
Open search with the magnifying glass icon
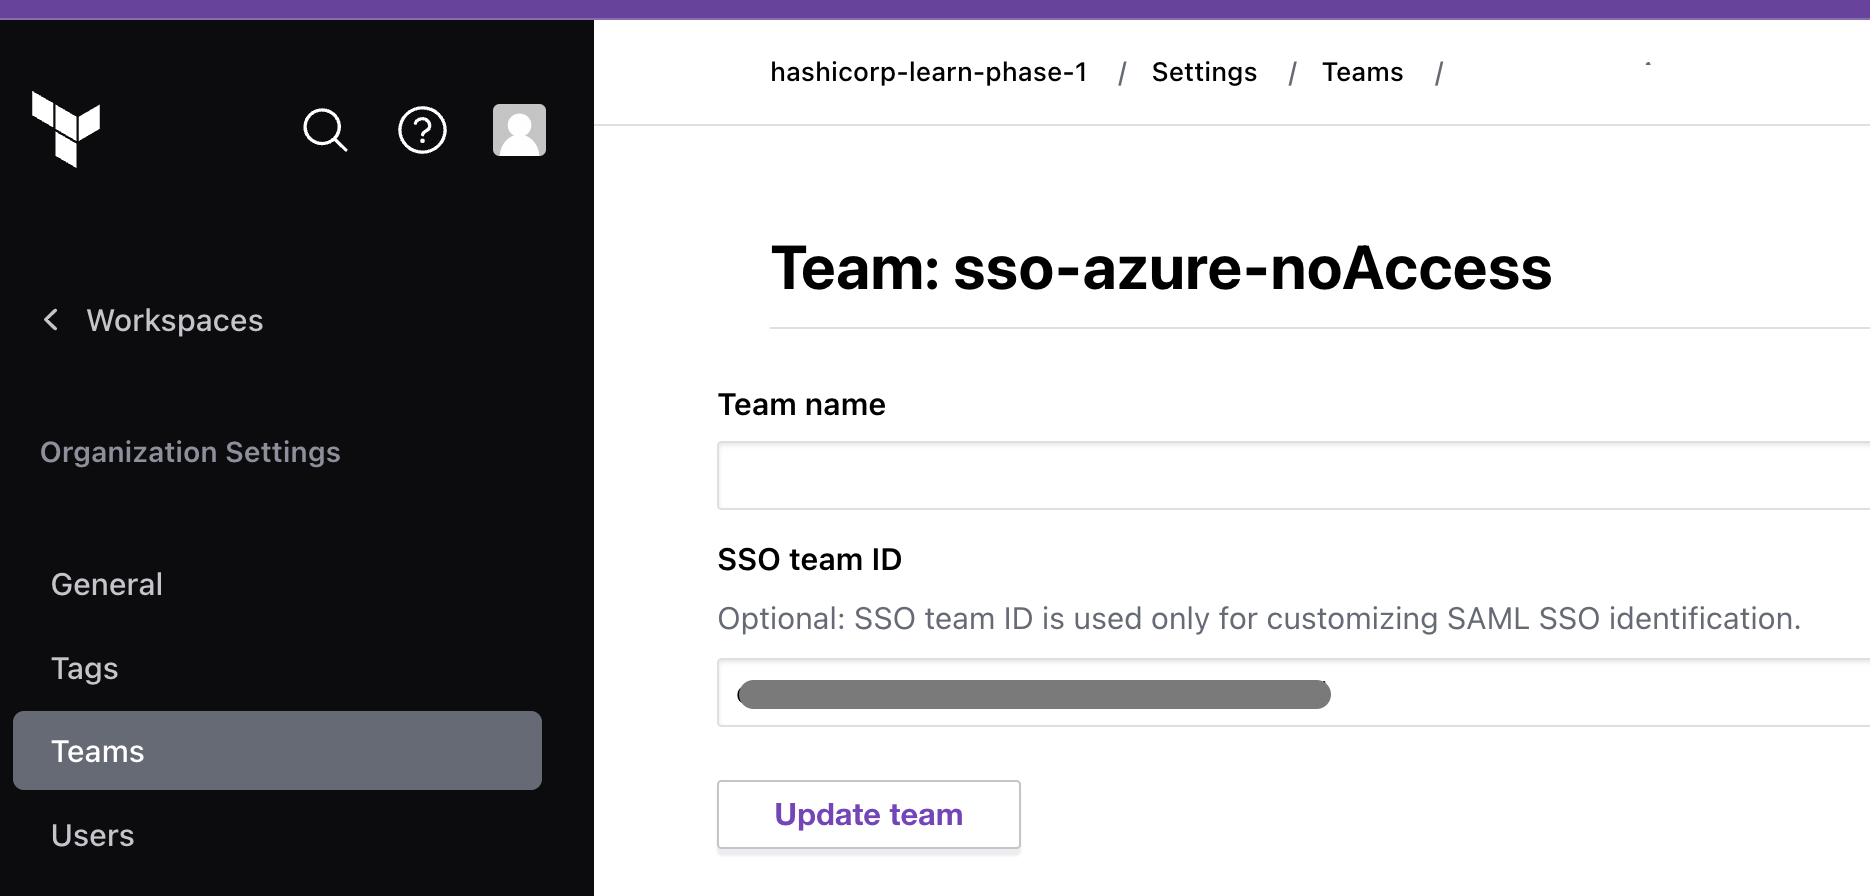tap(325, 130)
